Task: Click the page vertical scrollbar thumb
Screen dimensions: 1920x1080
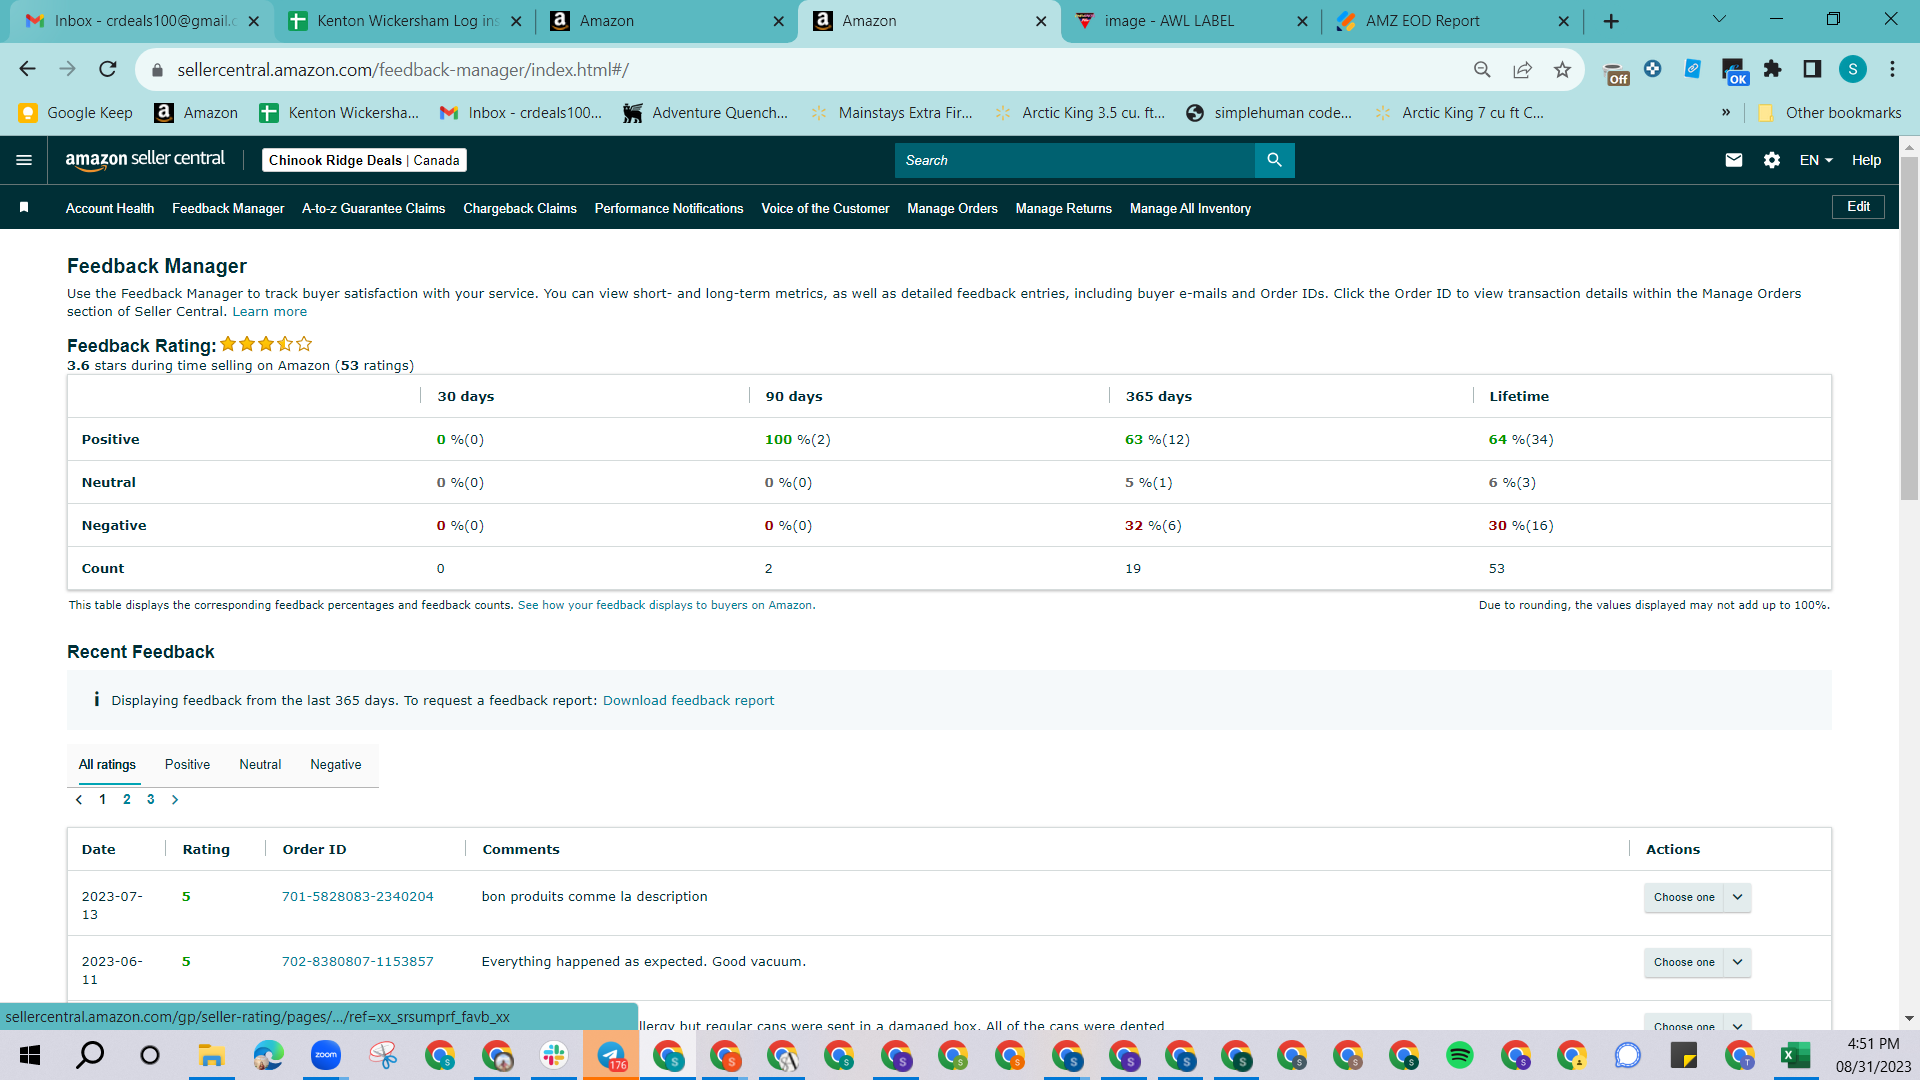Action: 1909,328
